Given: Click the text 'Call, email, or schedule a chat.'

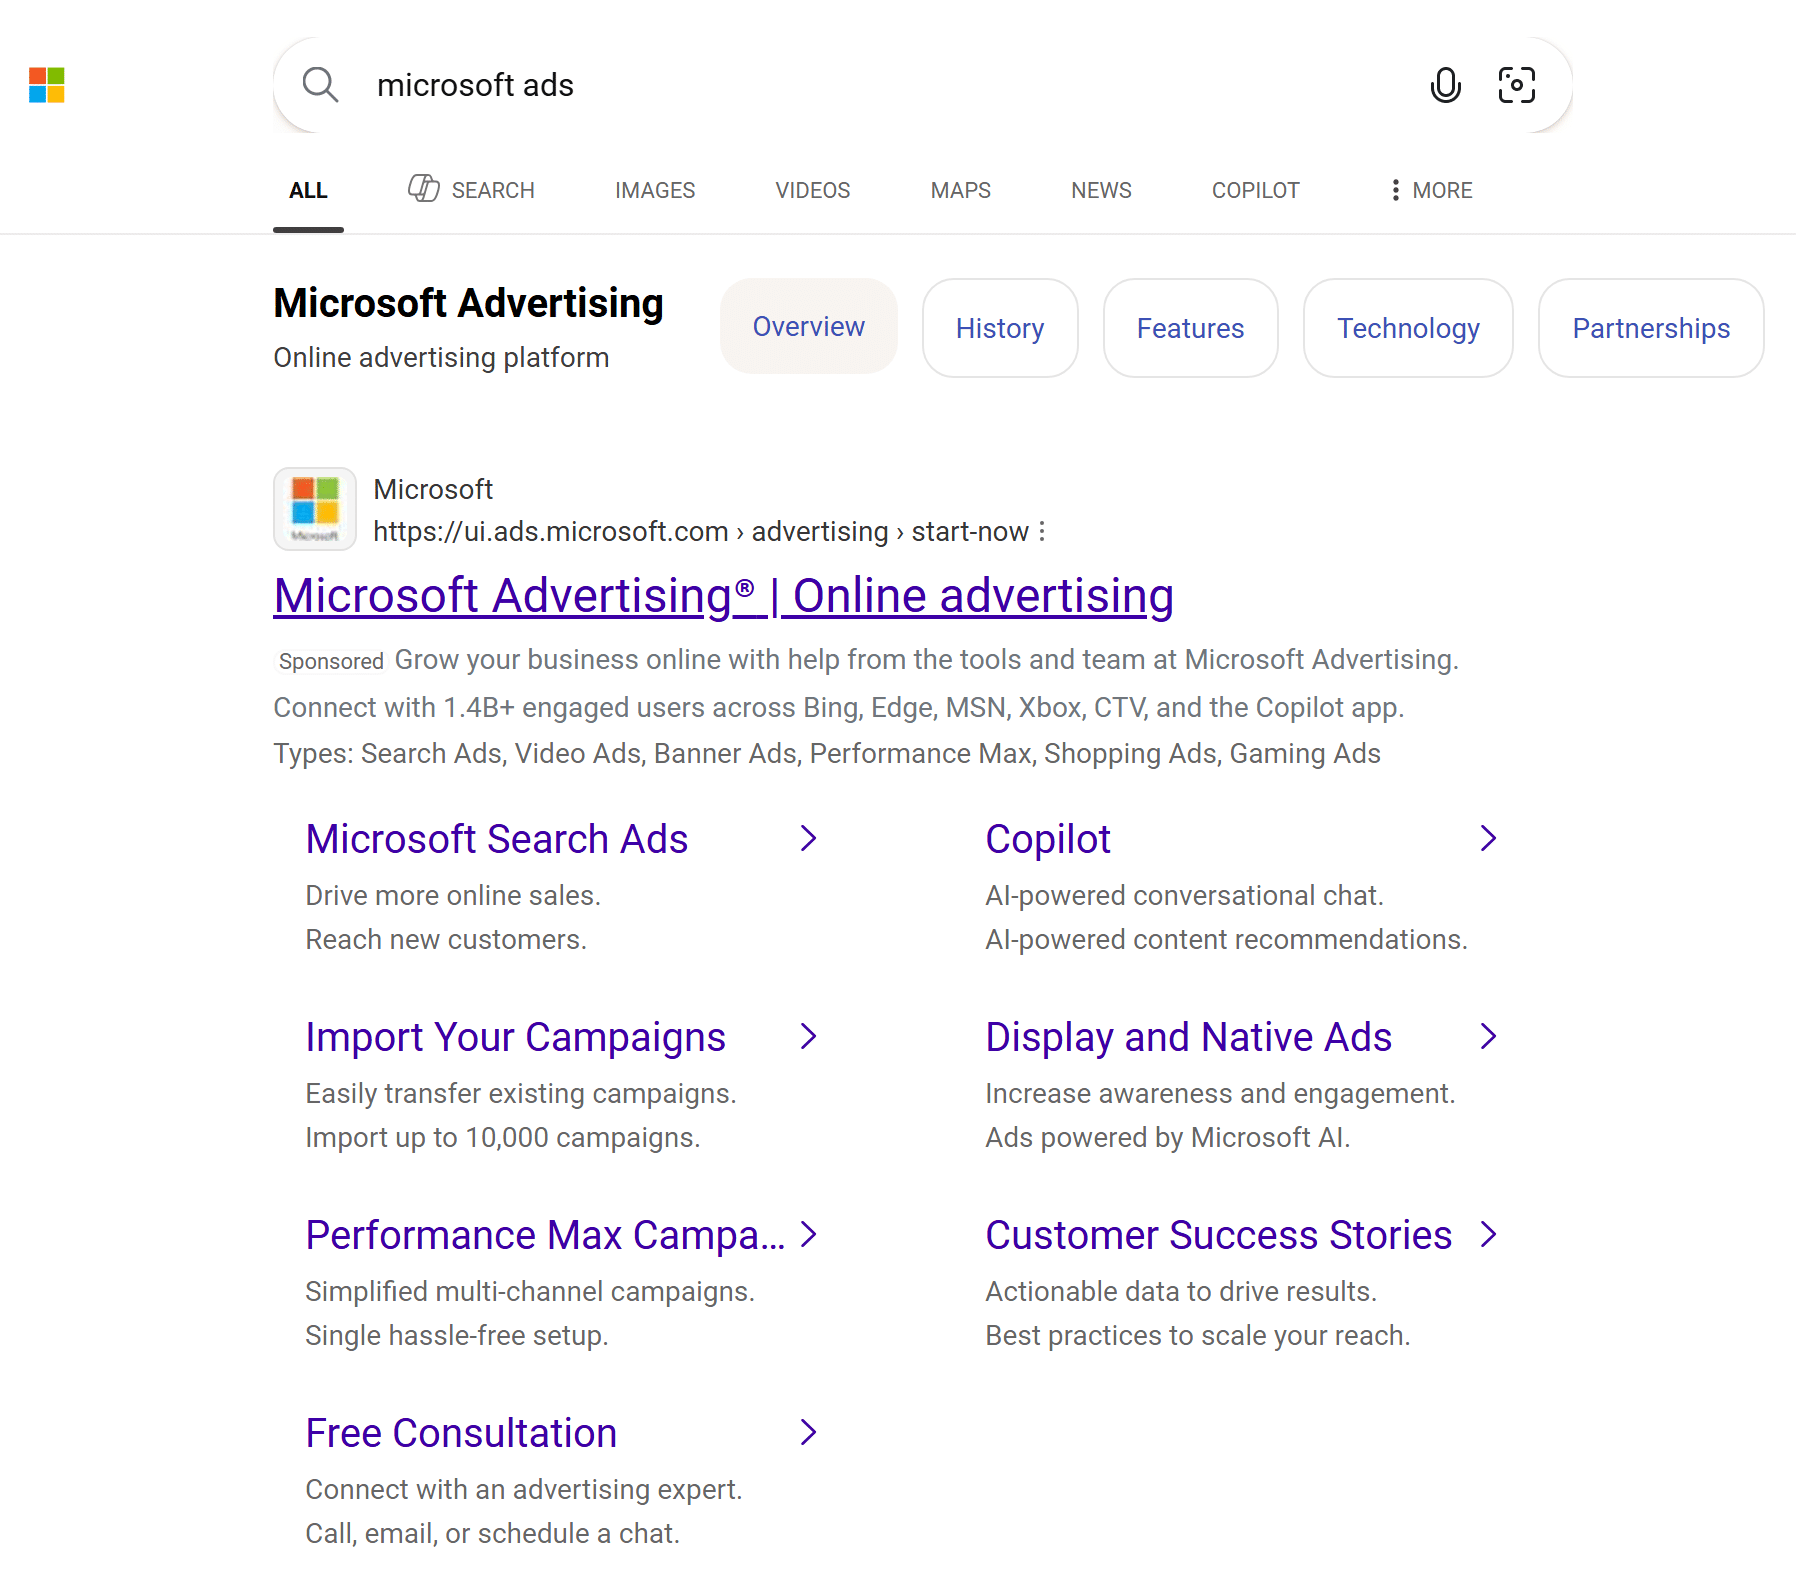Looking at the screenshot, I should pos(492,1533).
